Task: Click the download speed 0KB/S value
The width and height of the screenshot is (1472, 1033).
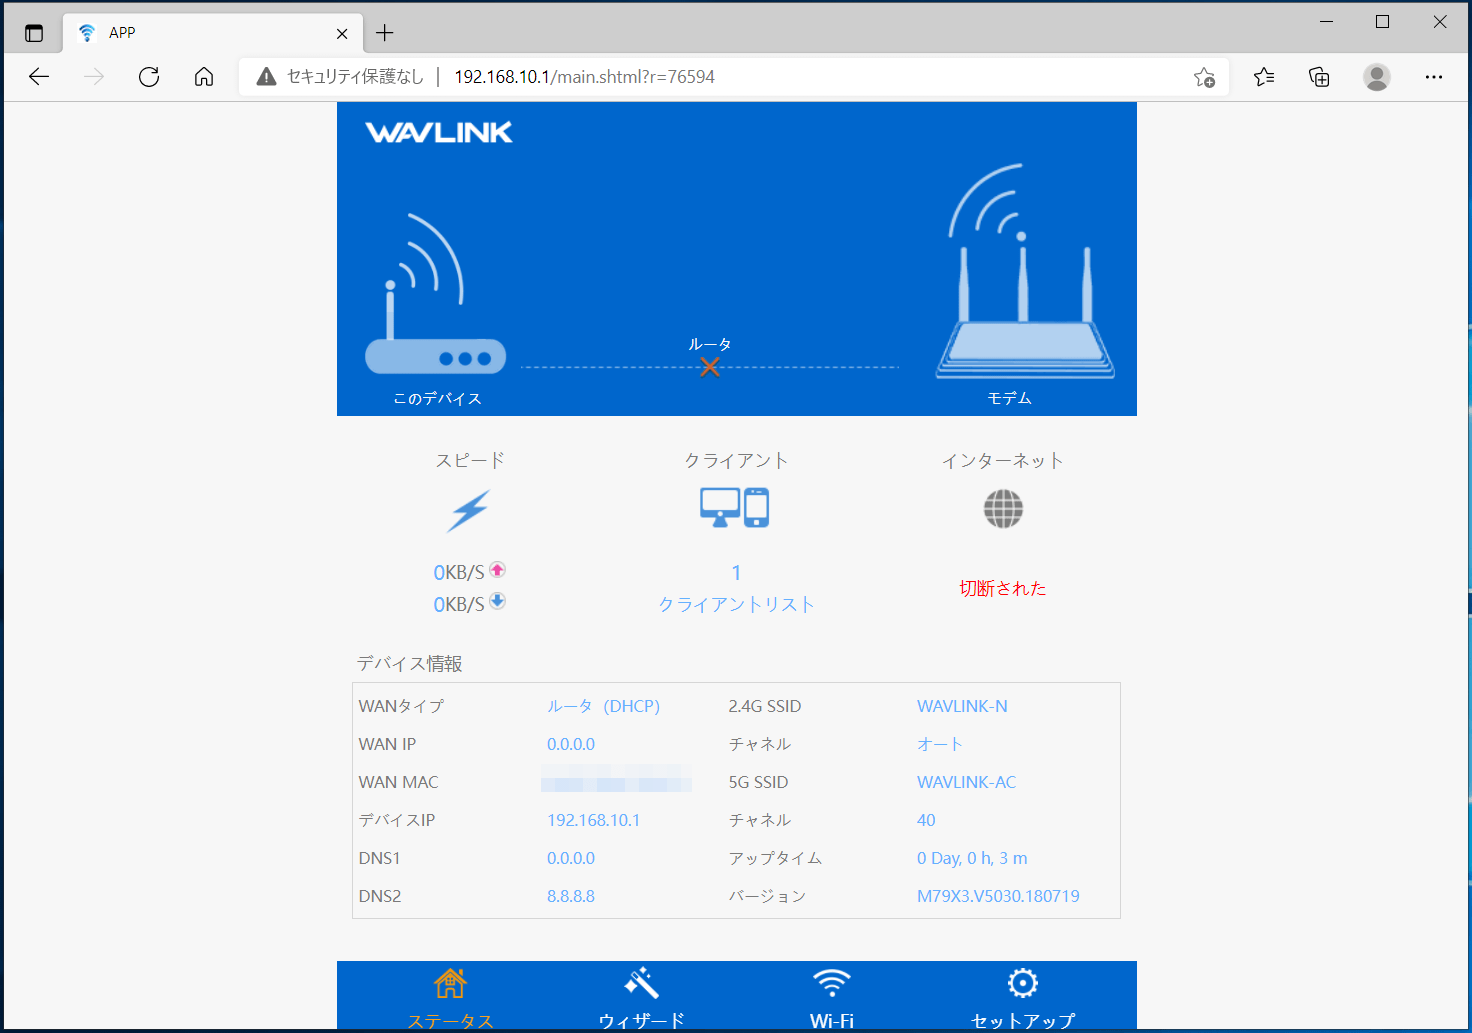Action: coord(459,605)
